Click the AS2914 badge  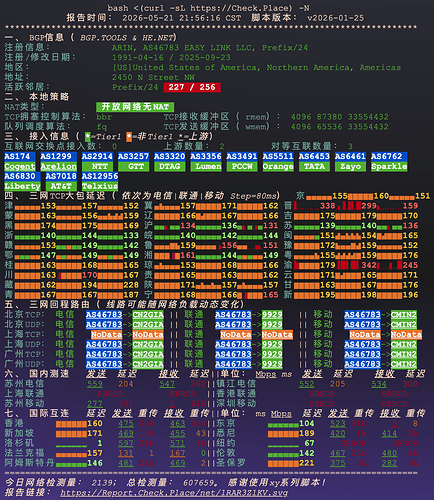[x=97, y=156]
